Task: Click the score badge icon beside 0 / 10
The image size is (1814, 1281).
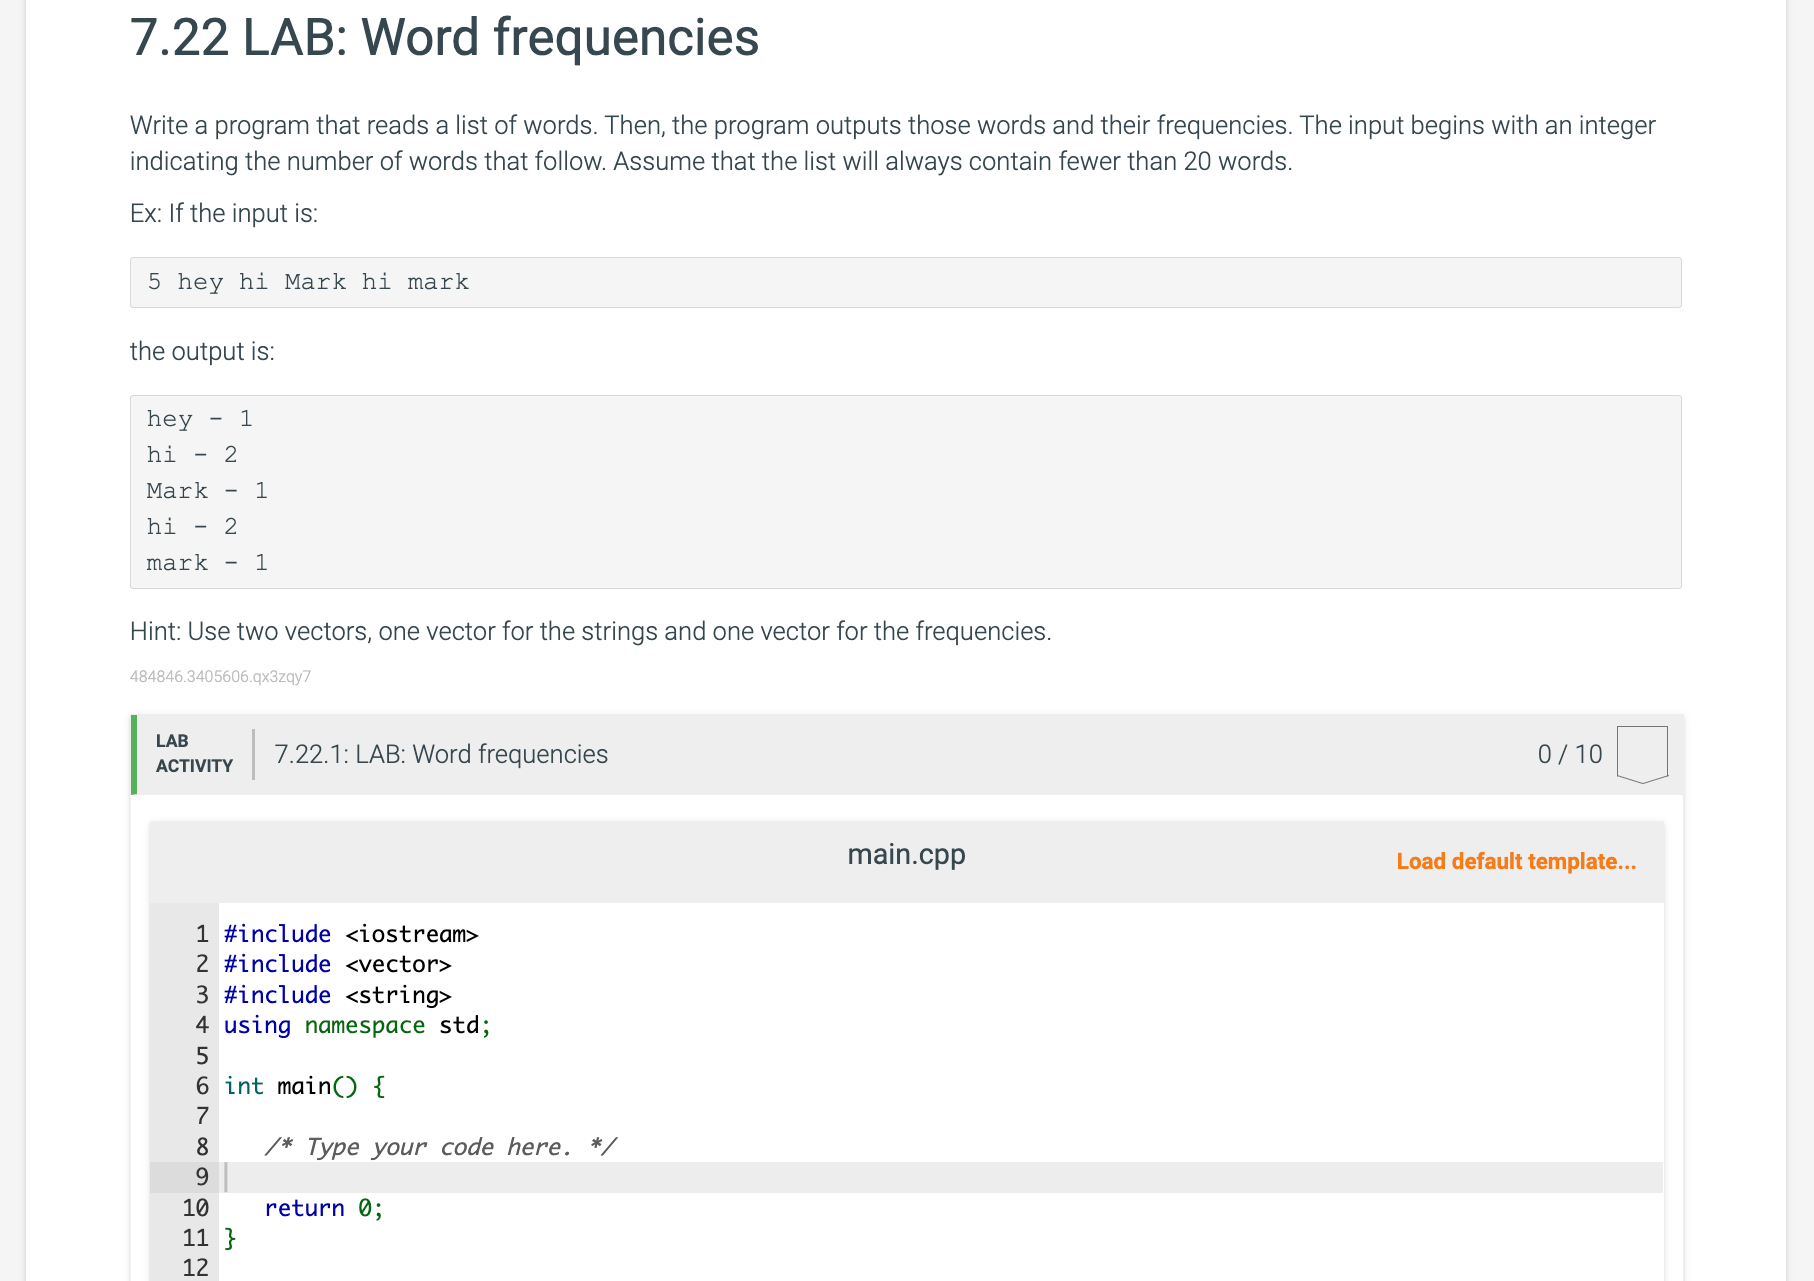Action: point(1641,754)
